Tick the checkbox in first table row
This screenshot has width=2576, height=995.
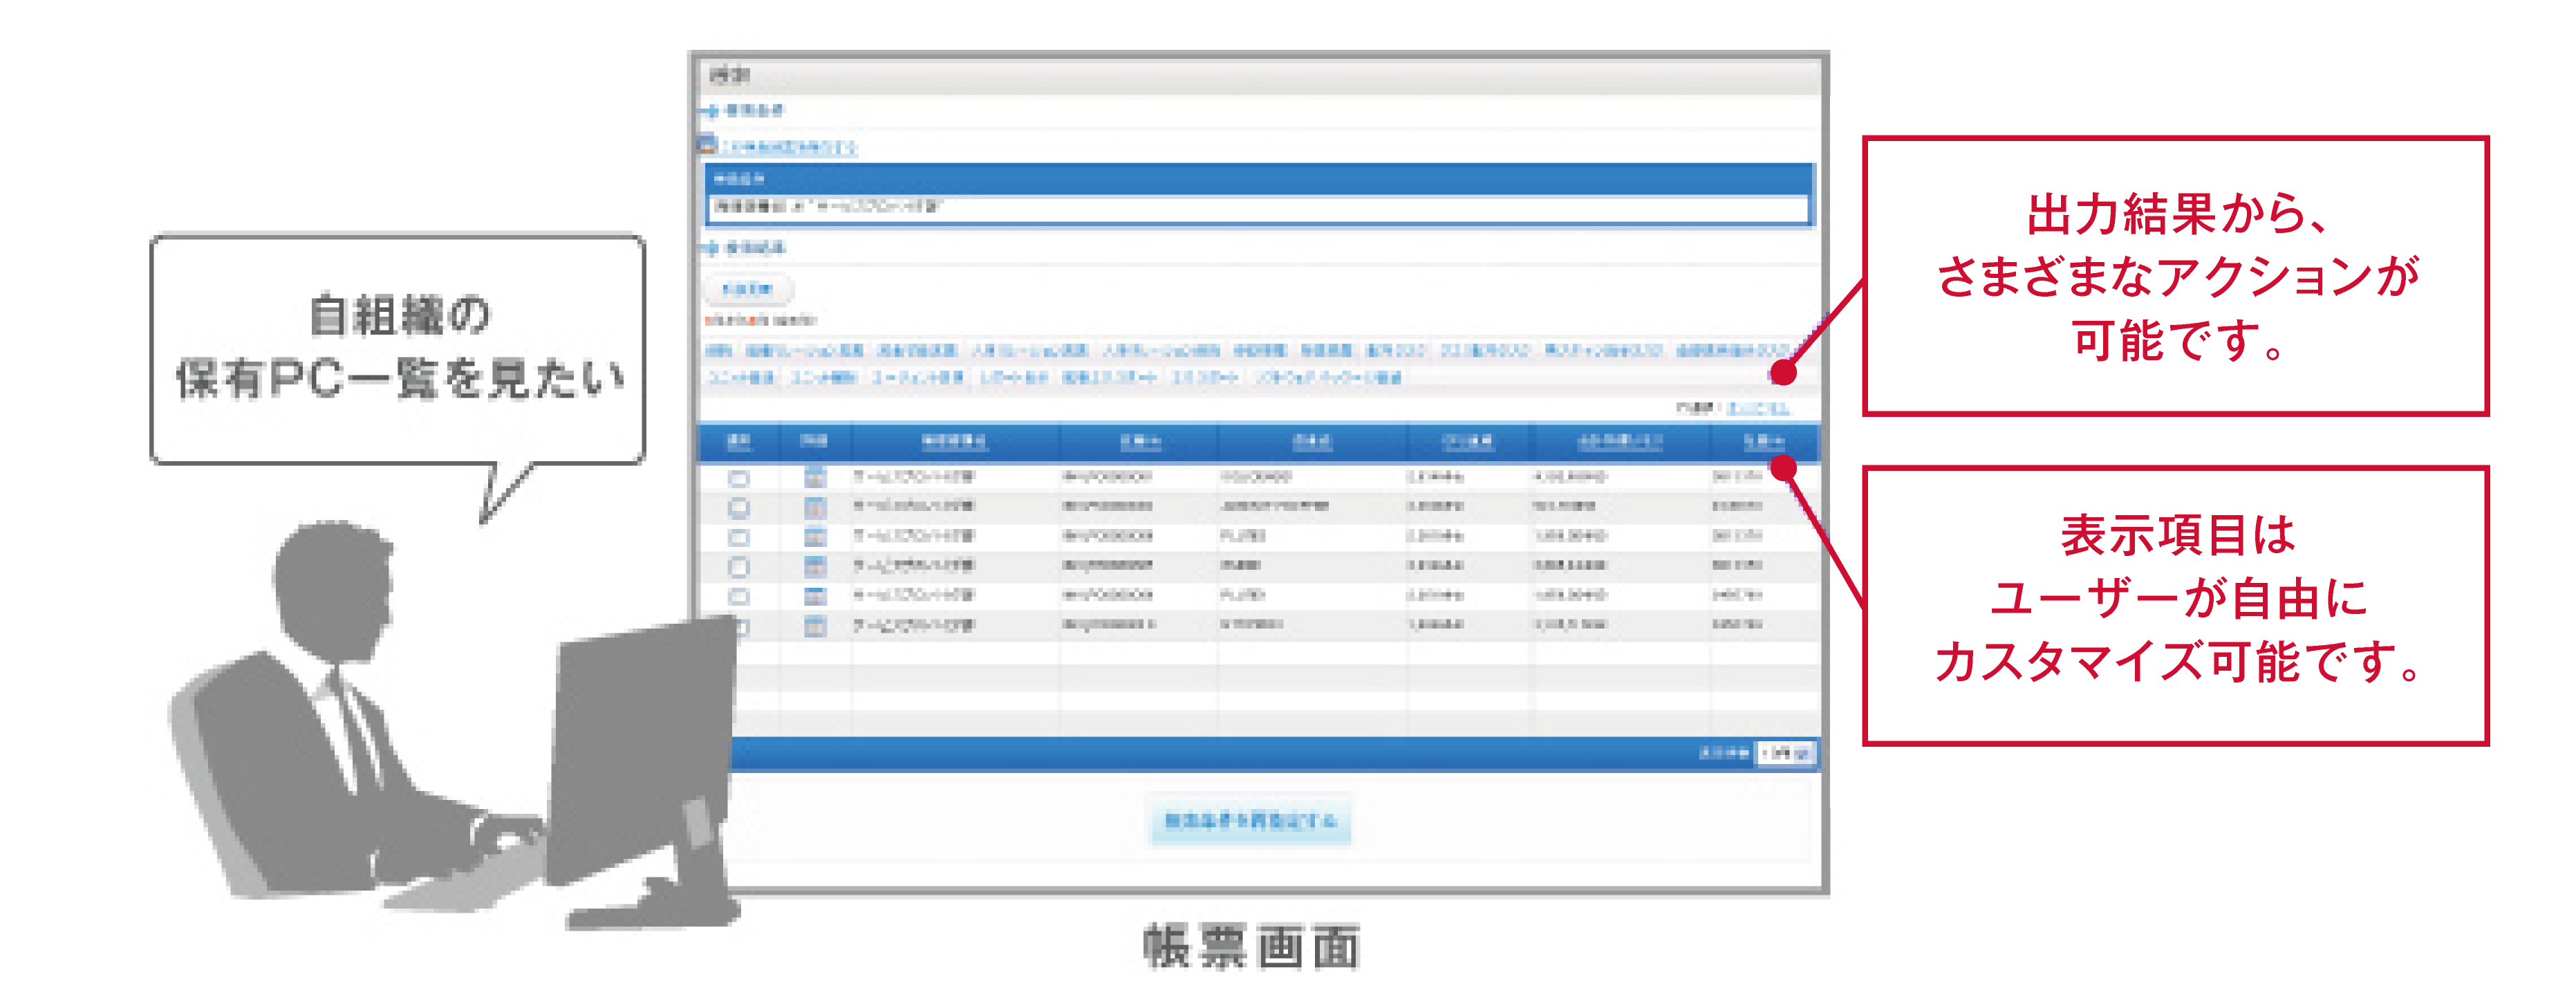(739, 478)
